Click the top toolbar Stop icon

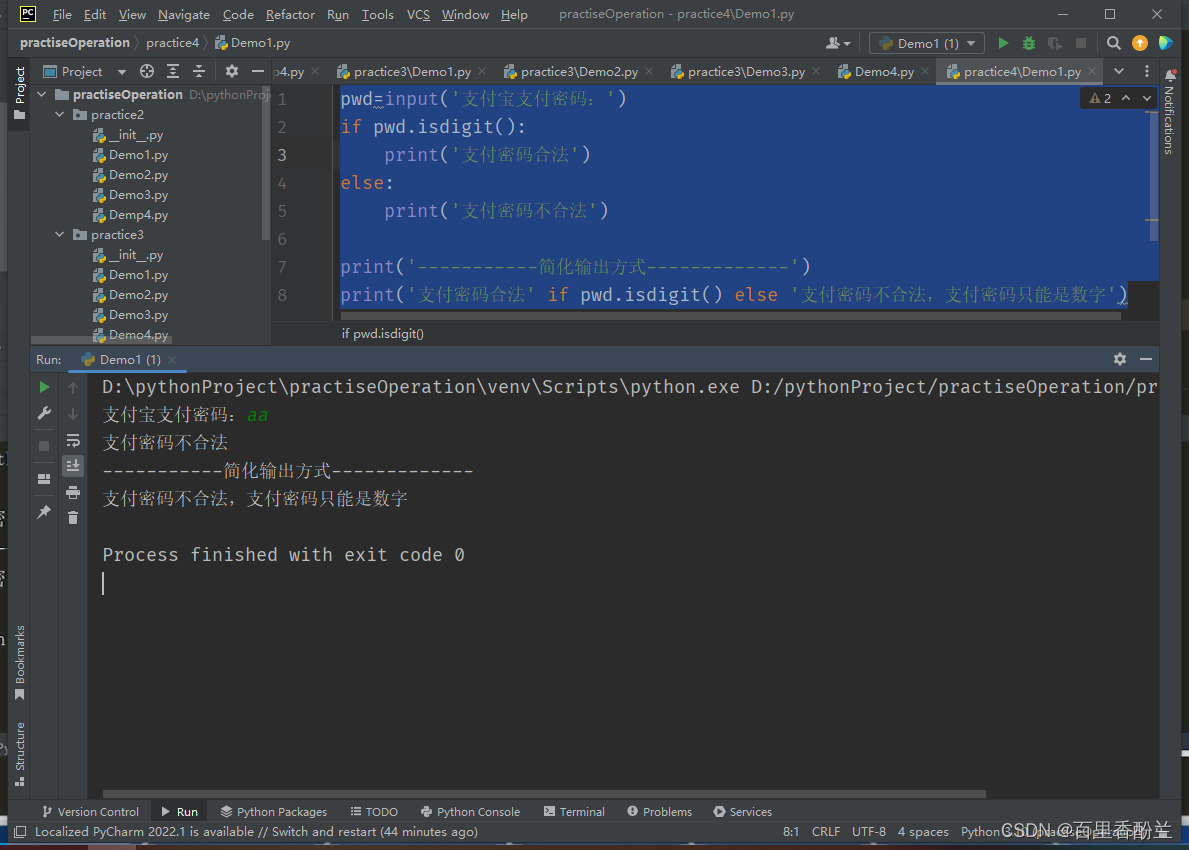1081,43
